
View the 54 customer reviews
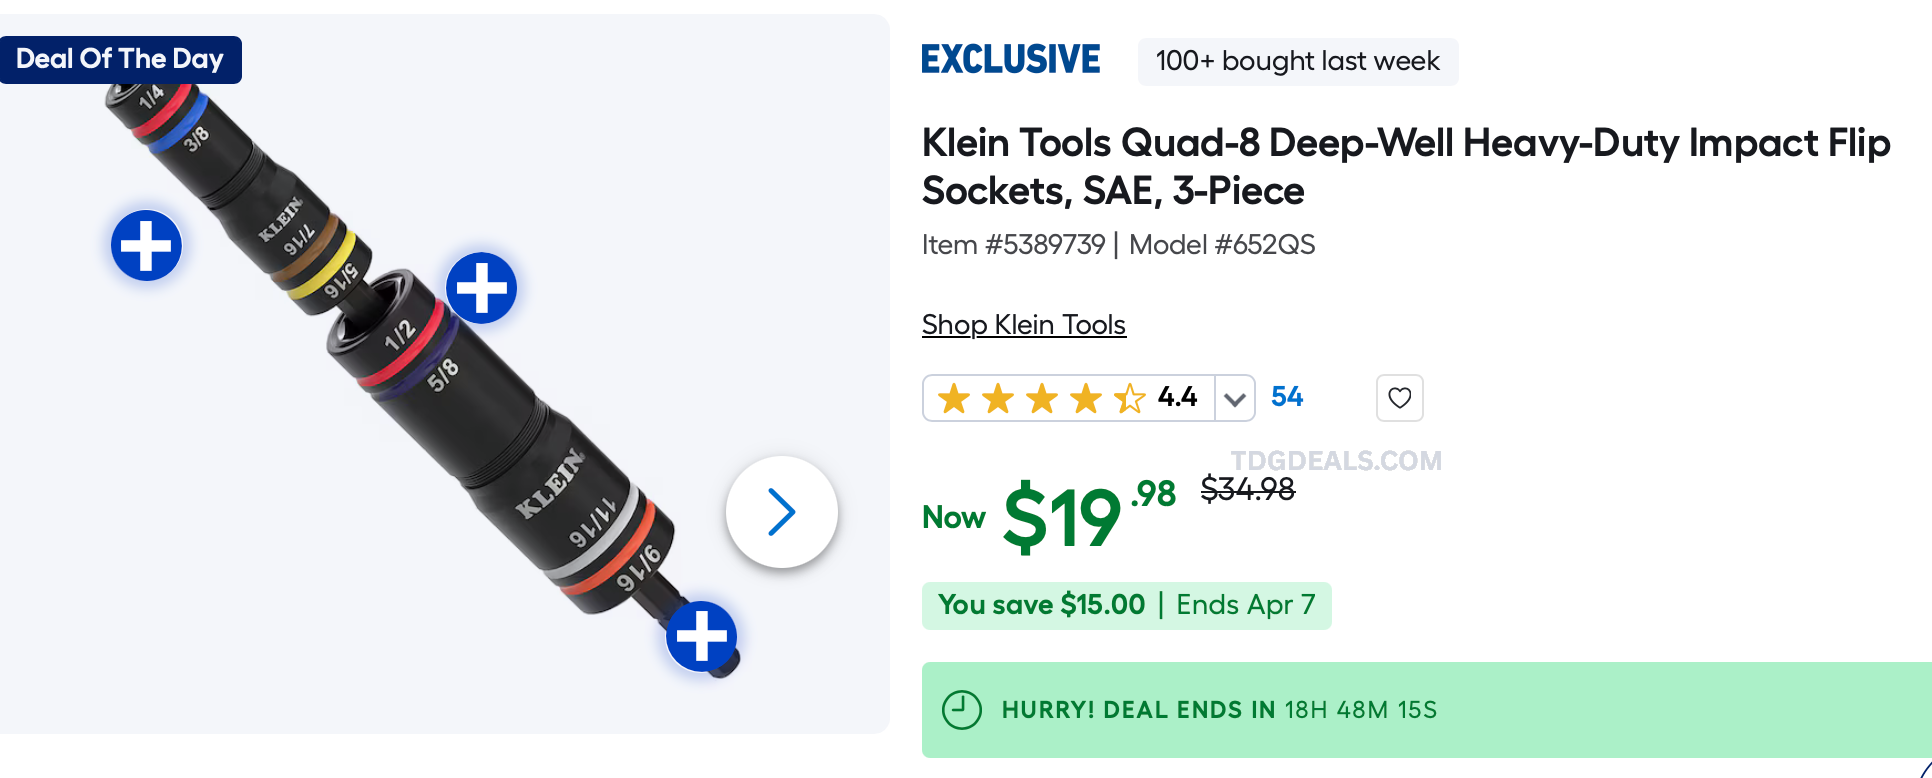coord(1286,396)
